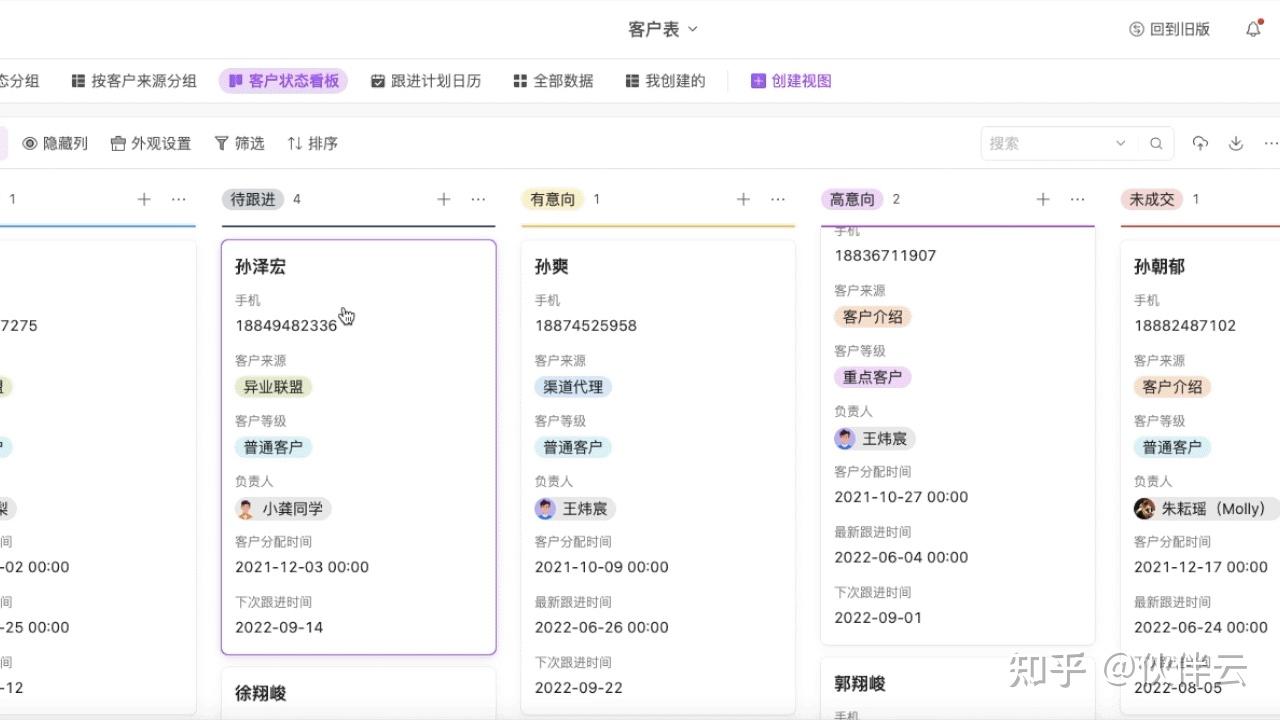Click 客户介绍 tag in 高意向 card
This screenshot has height=720, width=1280.
873,317
